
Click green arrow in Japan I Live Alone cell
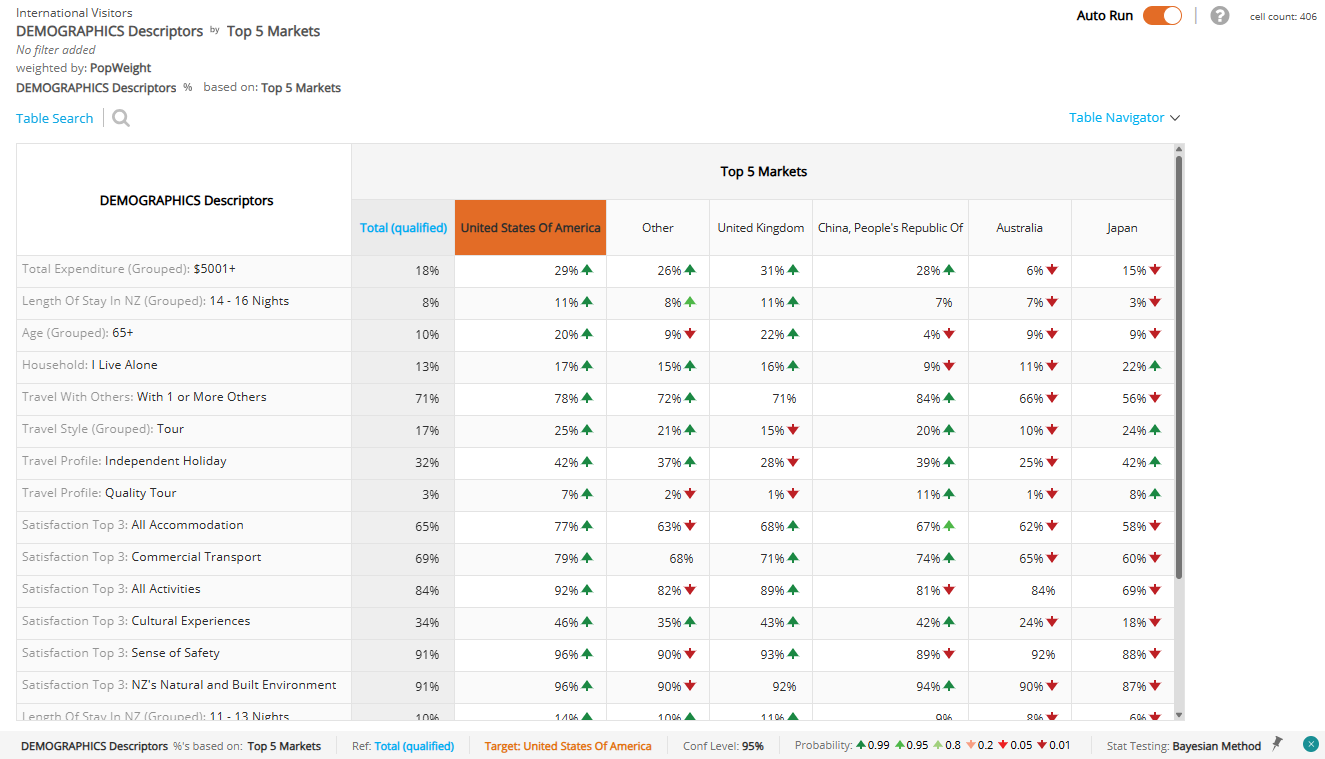(1155, 366)
